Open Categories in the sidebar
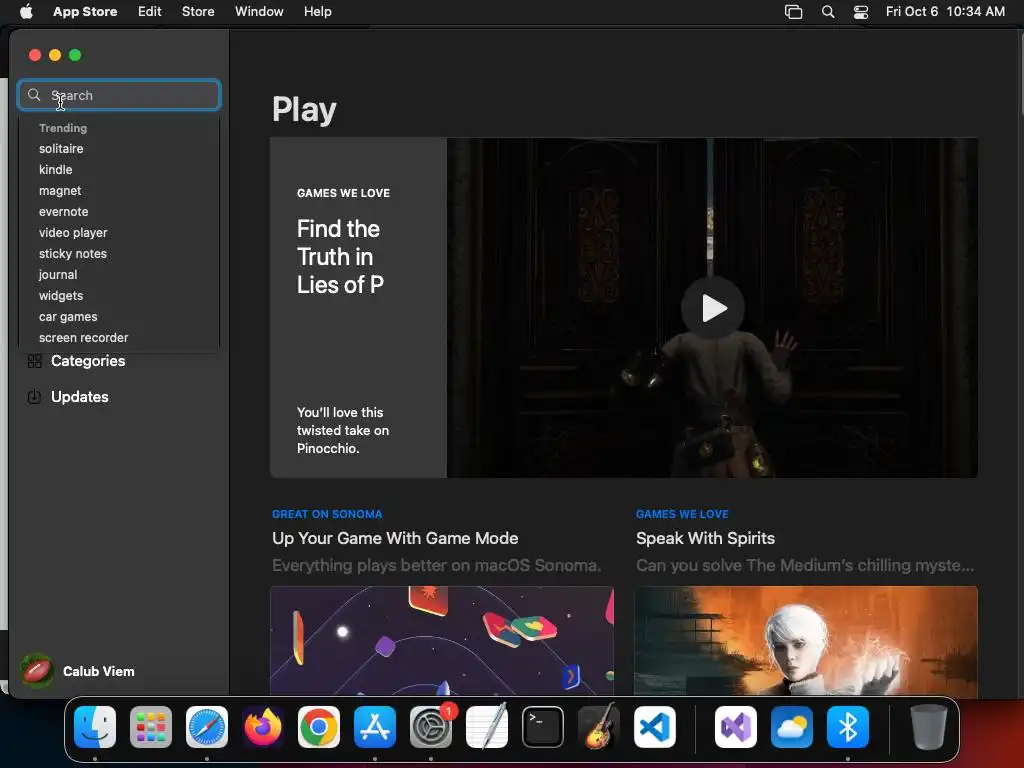Screen dimensions: 1024x768 (x=88, y=361)
